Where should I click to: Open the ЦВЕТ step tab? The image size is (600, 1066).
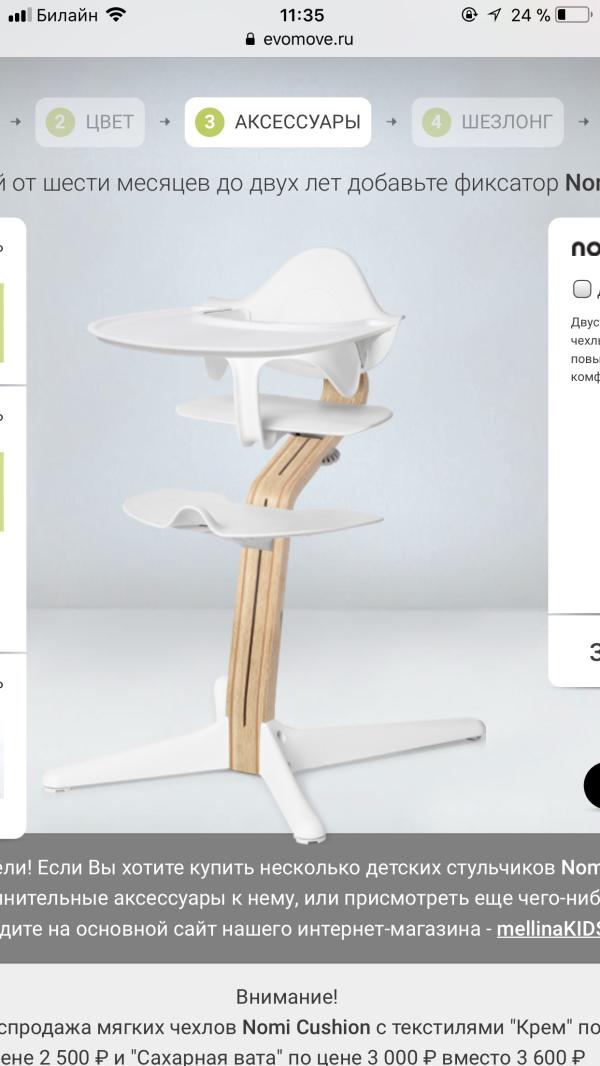coord(90,122)
